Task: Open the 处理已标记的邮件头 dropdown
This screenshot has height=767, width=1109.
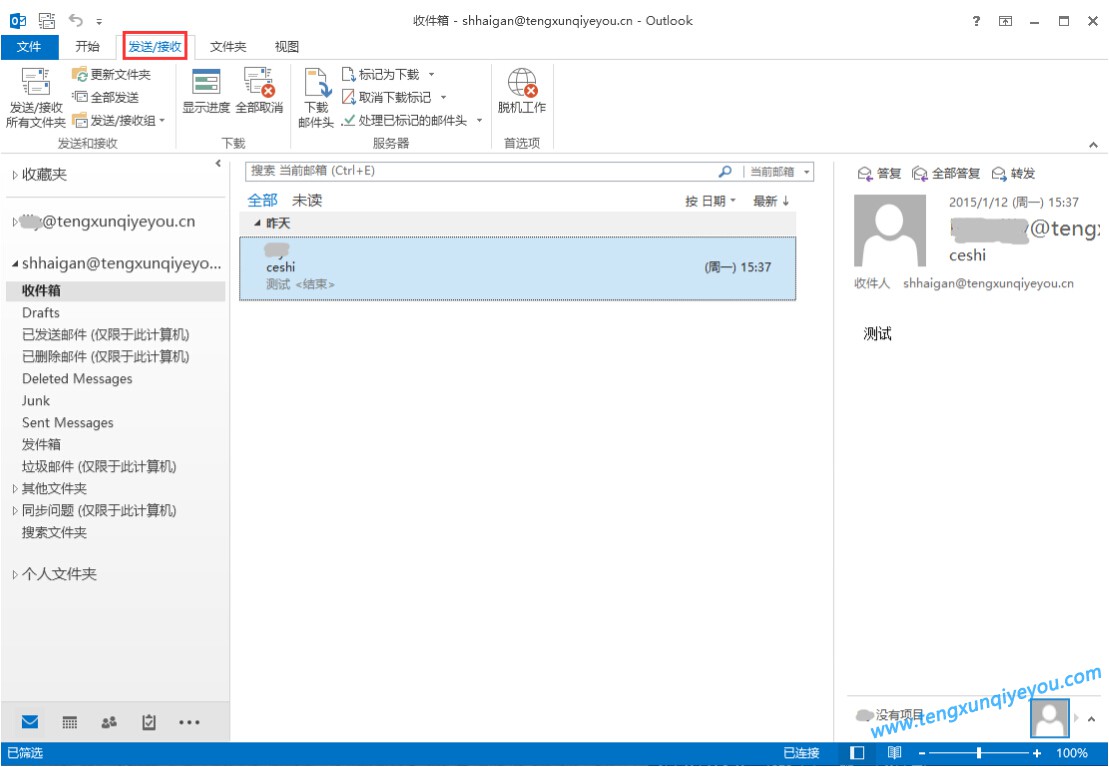Action: 479,121
